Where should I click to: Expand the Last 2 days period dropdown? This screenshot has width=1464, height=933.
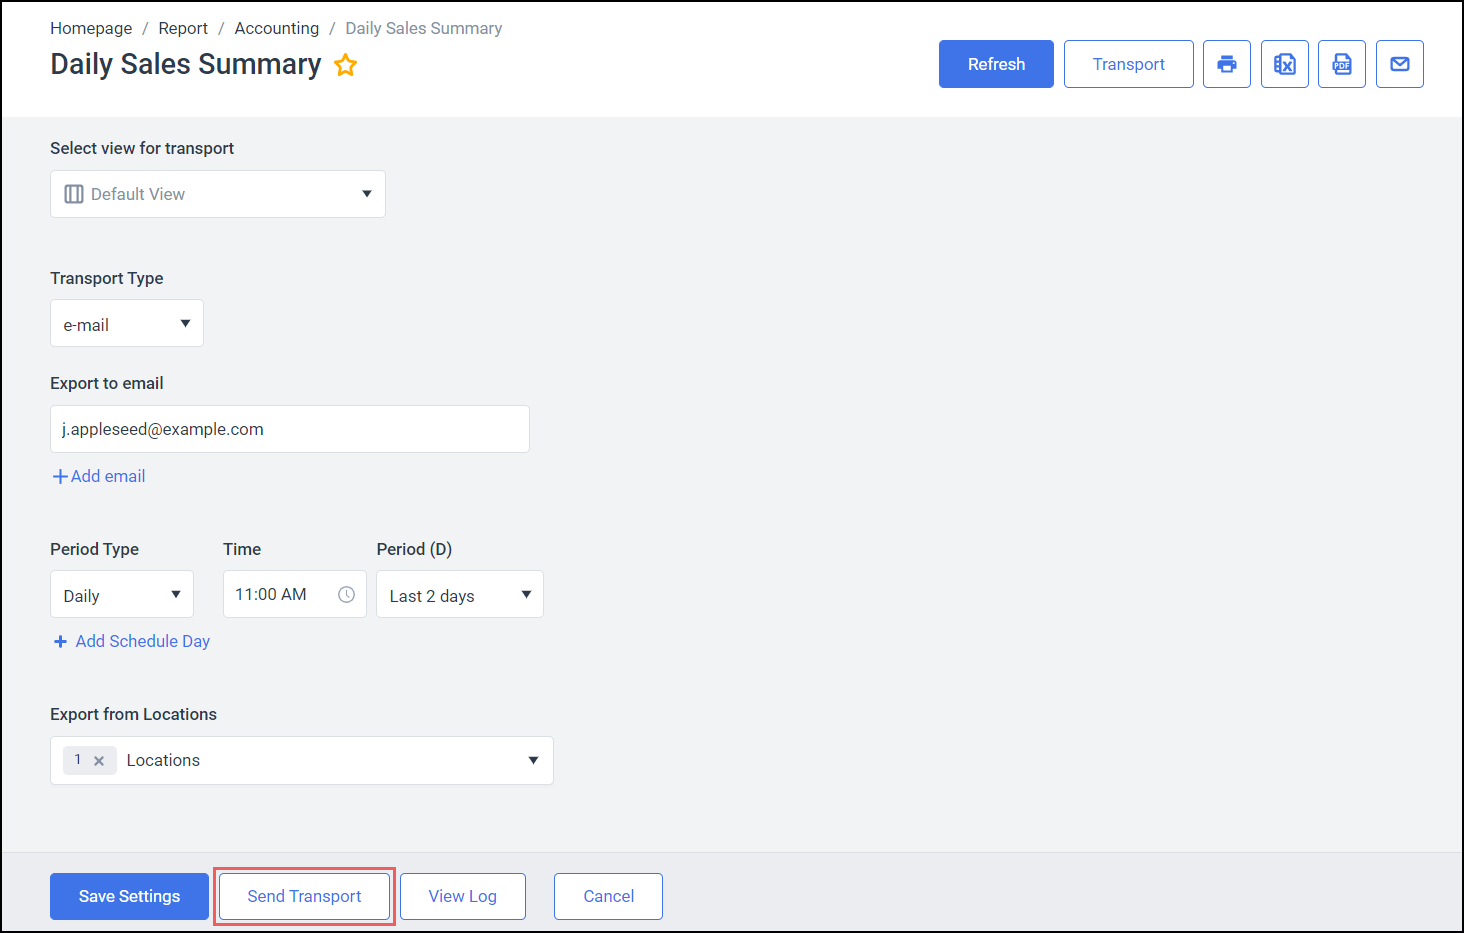pyautogui.click(x=459, y=595)
